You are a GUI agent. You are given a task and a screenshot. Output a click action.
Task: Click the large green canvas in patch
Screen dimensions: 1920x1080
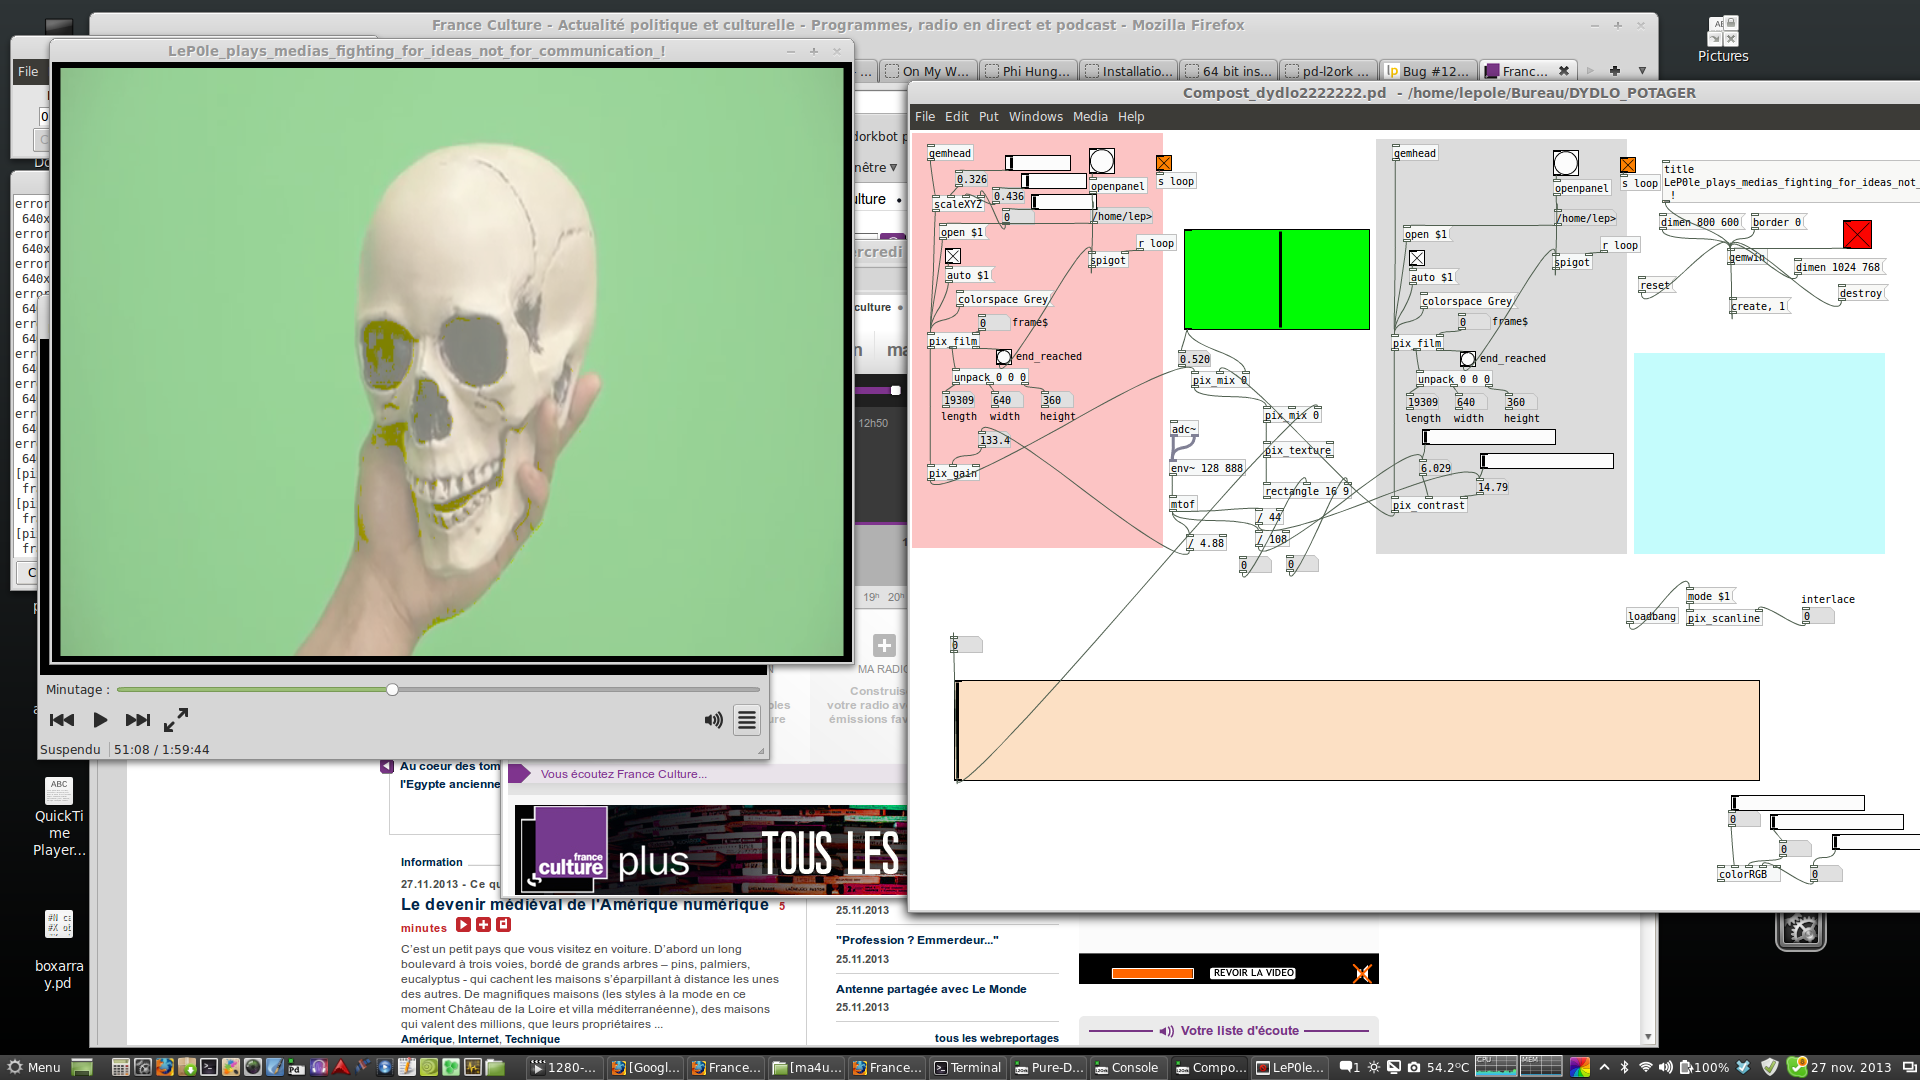[x=1276, y=279]
